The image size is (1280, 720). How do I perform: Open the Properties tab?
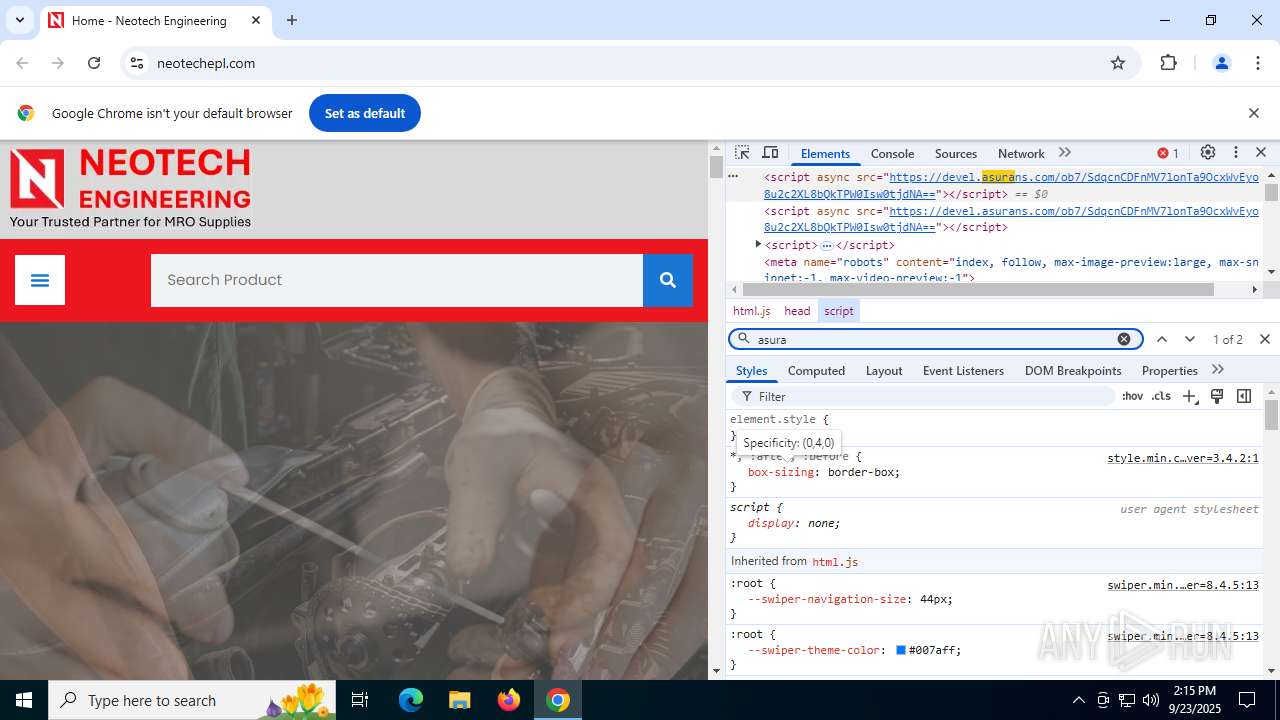1169,370
